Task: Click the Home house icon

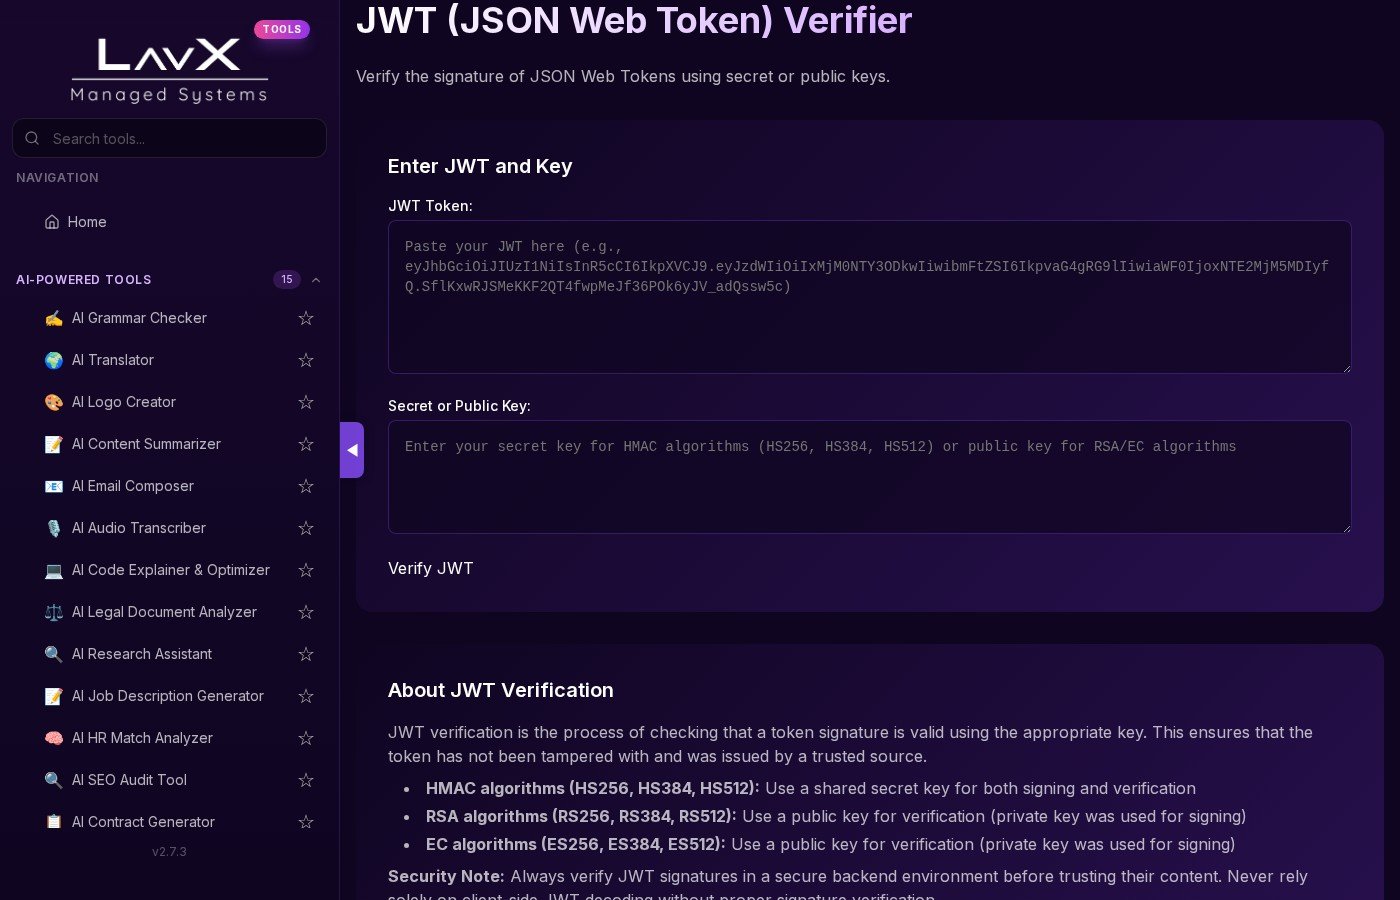Action: 52,222
